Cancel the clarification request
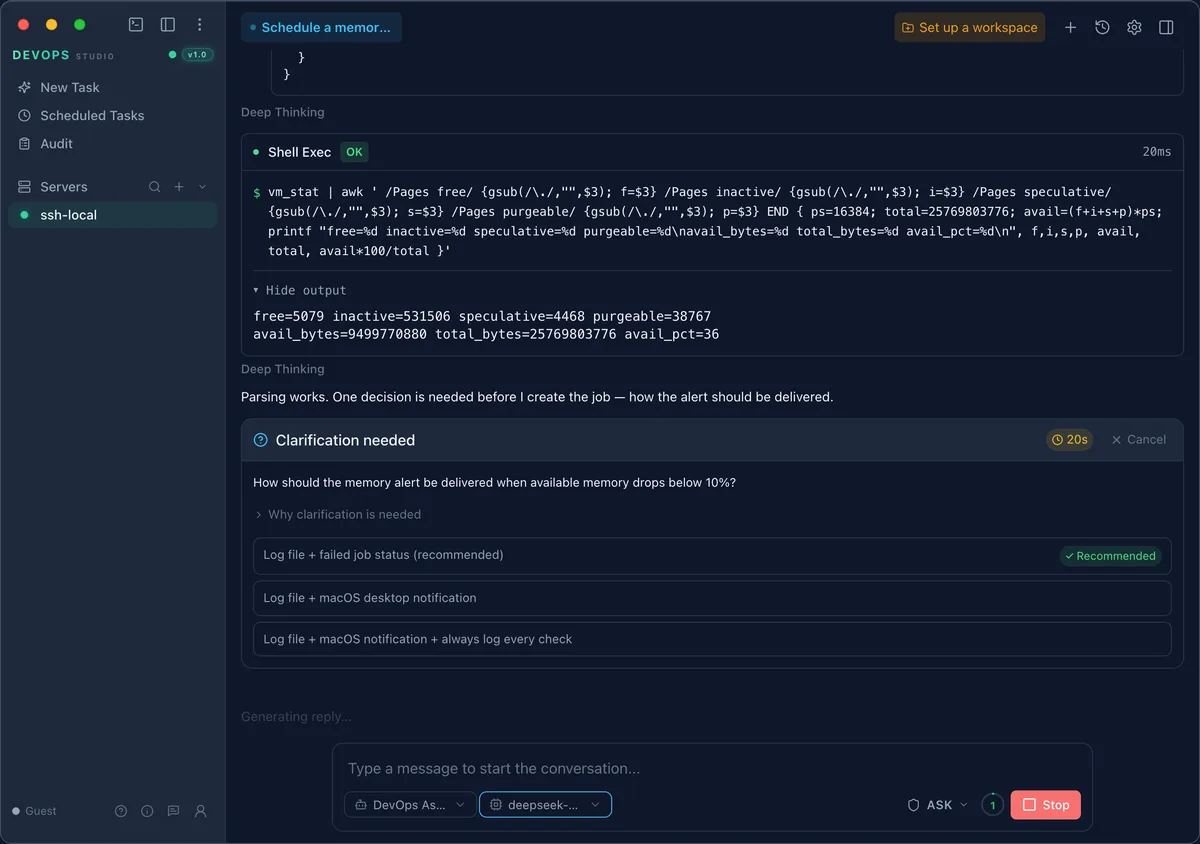Screen dimensions: 1200x844 pyautogui.click(x=1139, y=439)
